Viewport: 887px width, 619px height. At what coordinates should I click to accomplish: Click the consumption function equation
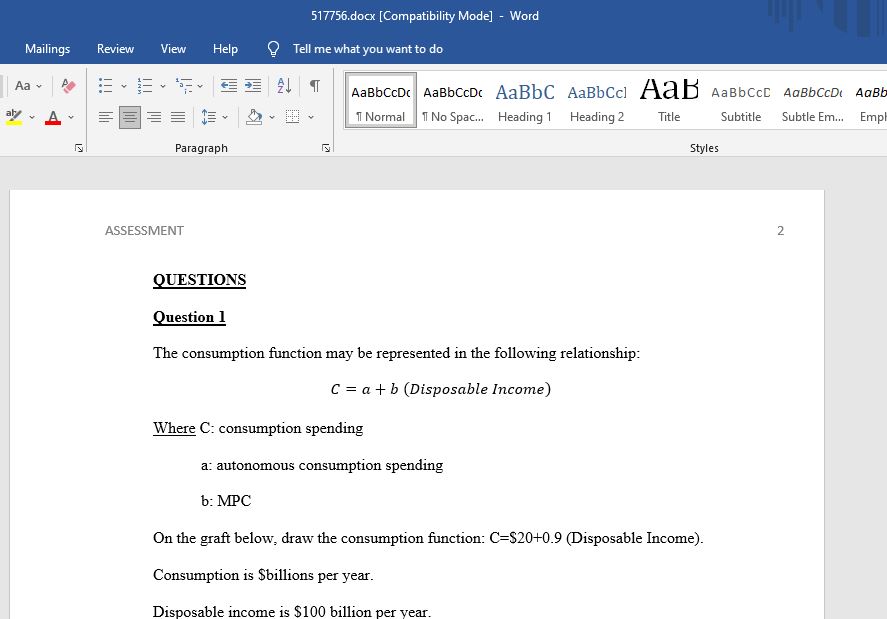point(441,389)
